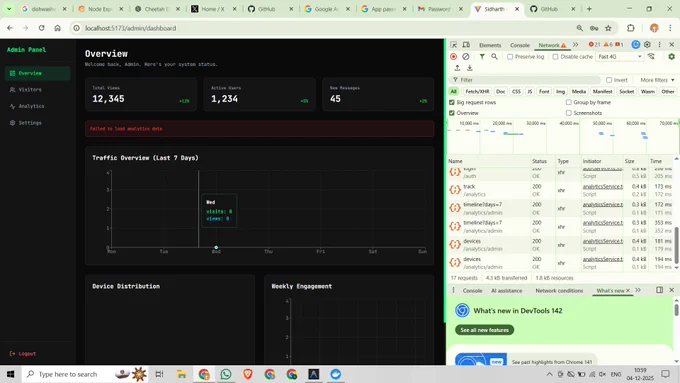Click the issues count 1 badge

pyautogui.click(x=619, y=45)
